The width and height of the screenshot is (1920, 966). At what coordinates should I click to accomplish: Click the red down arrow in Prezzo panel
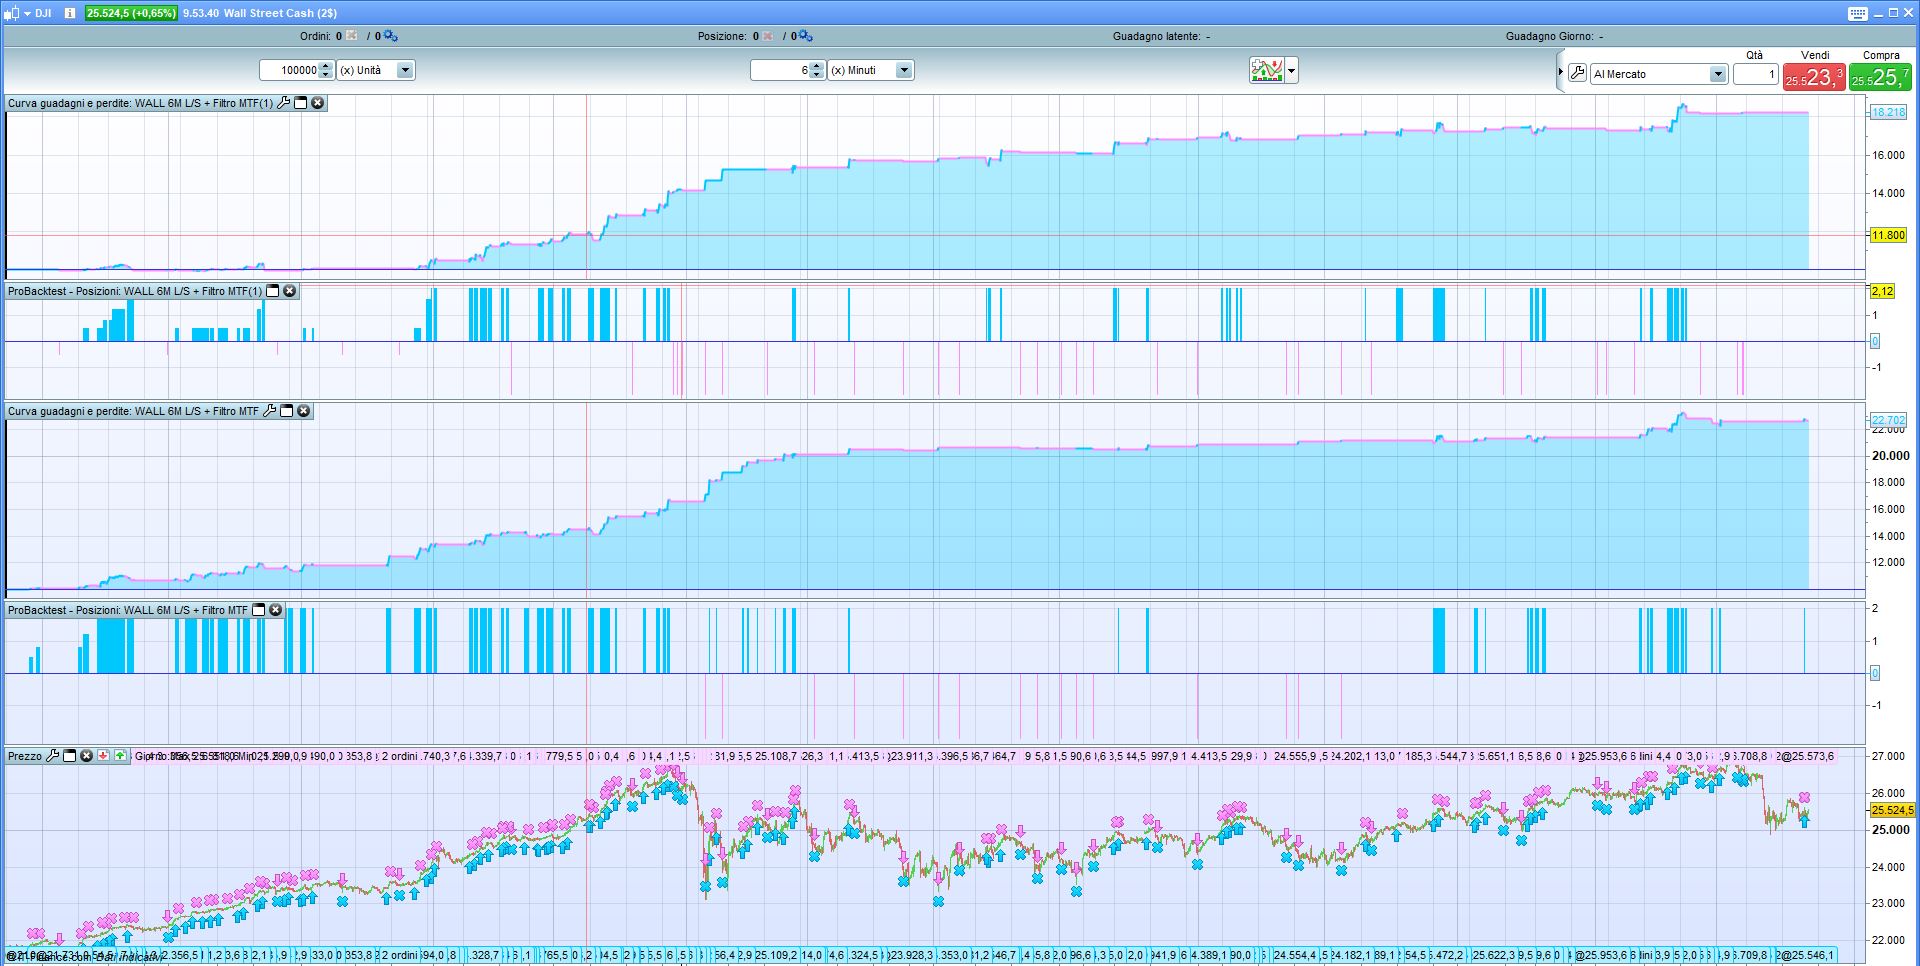(103, 756)
